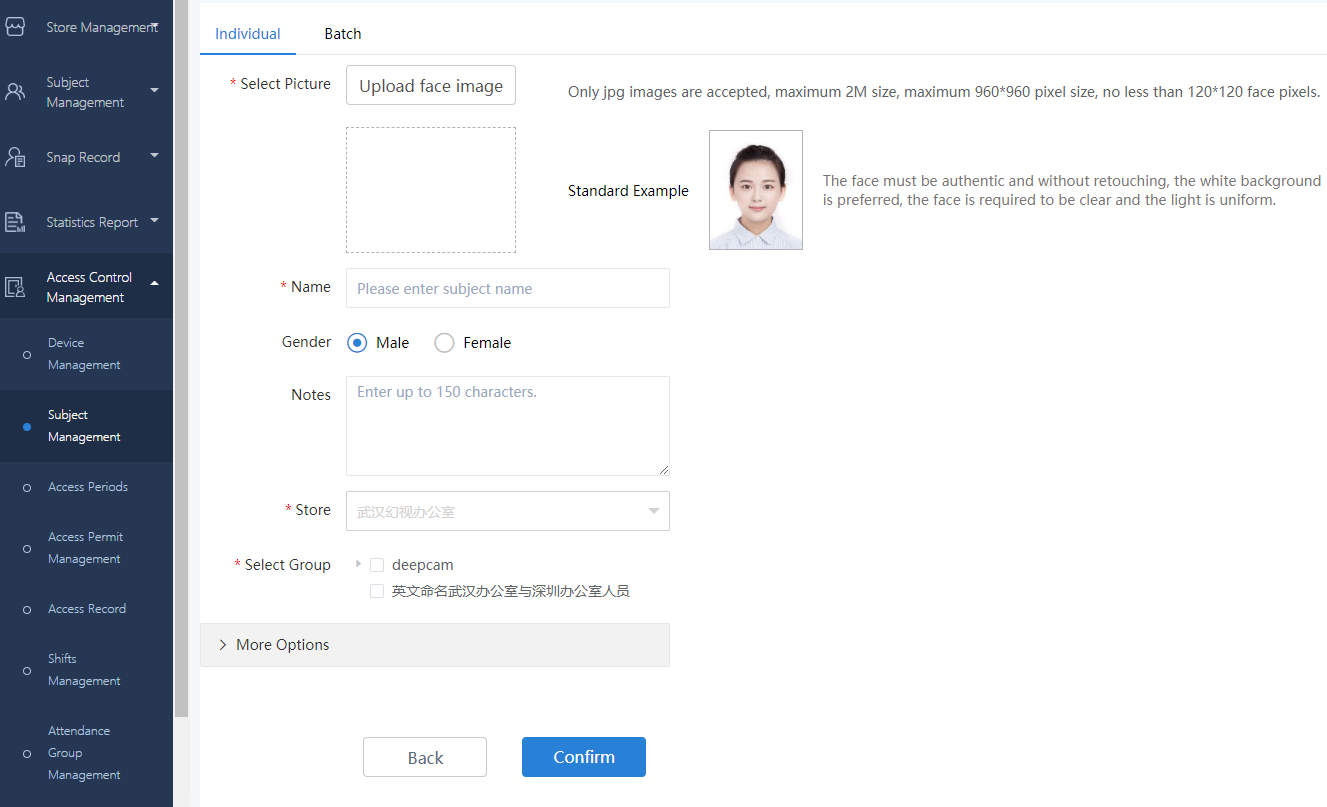Open Access Record in sidebar
1327x807 pixels.
coord(87,609)
